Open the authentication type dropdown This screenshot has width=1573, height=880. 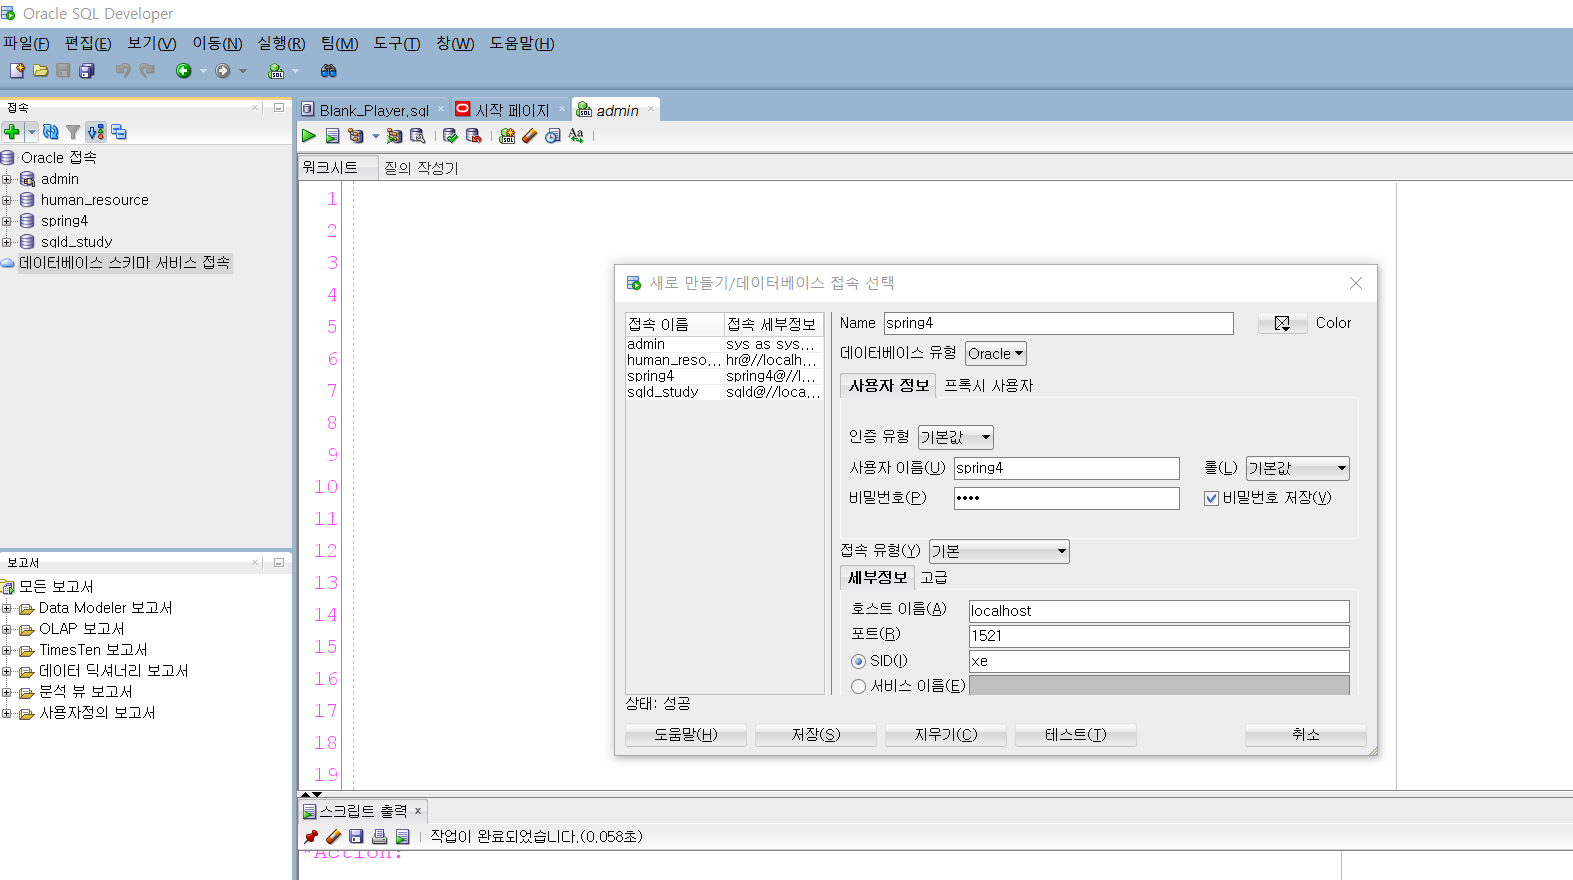click(956, 437)
